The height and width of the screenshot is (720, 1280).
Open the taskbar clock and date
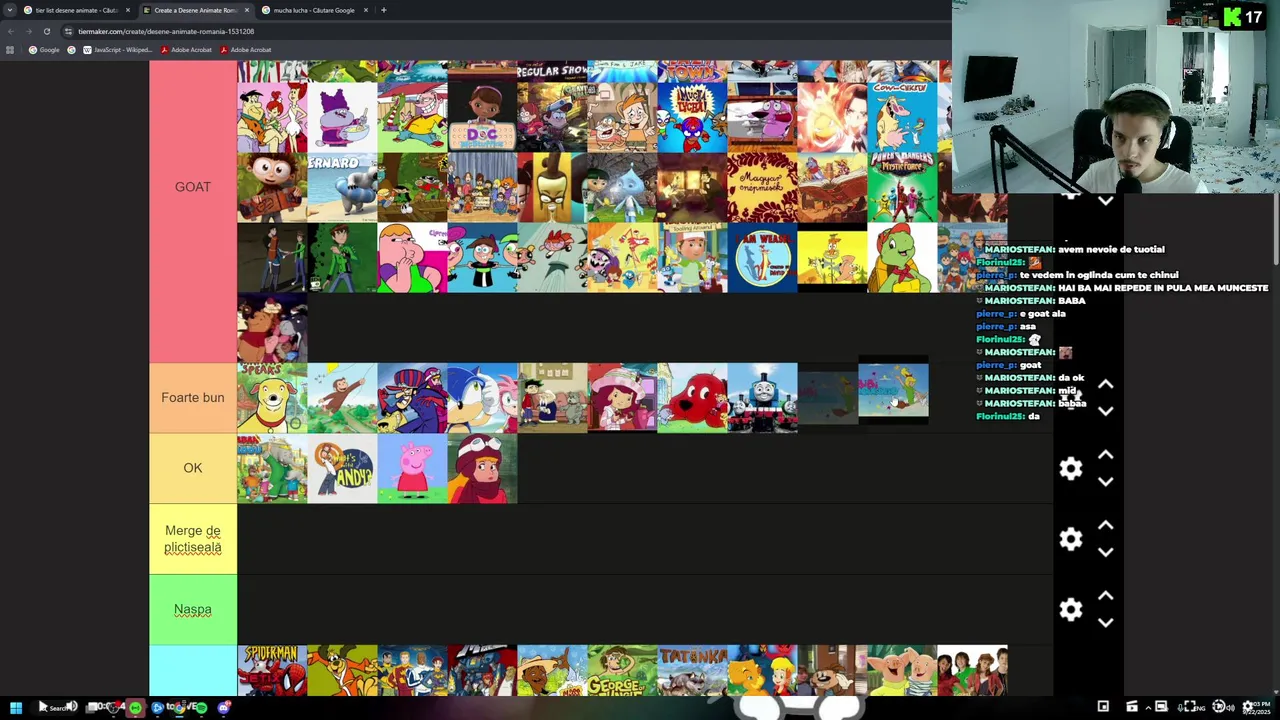pos(1257,708)
